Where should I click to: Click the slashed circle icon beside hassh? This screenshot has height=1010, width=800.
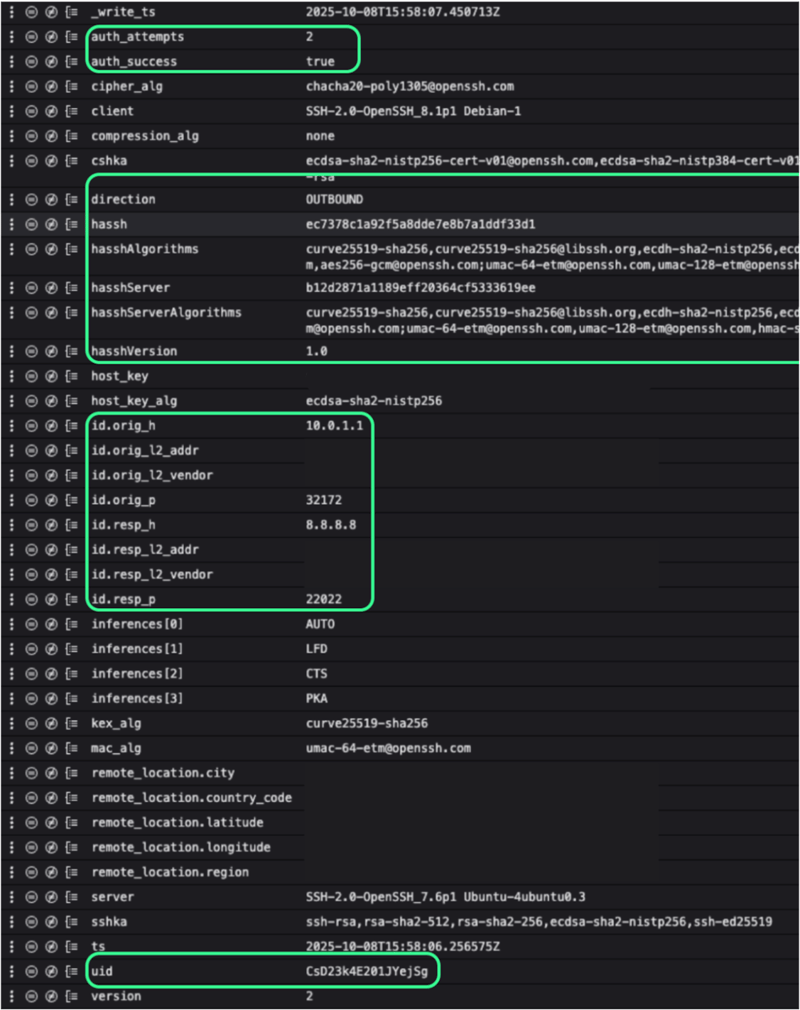pyautogui.click(x=50, y=225)
